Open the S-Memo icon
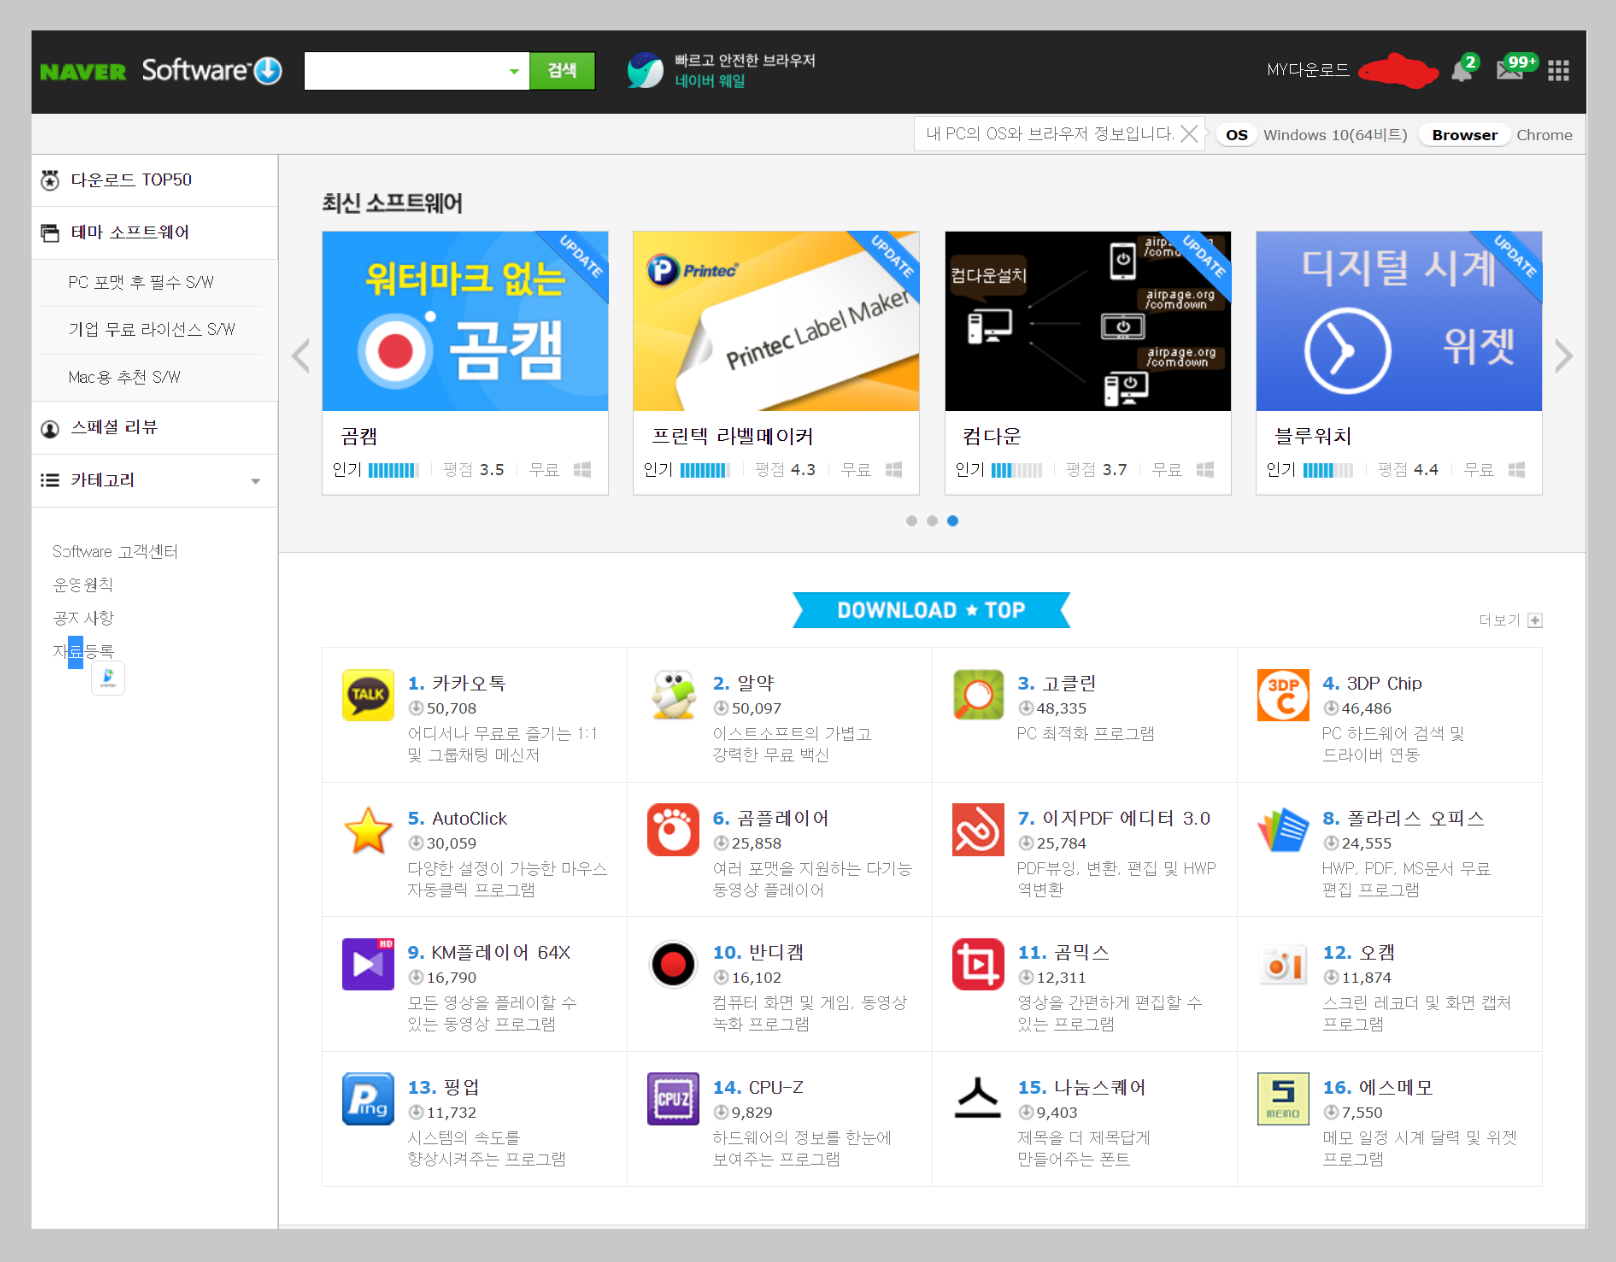The width and height of the screenshot is (1616, 1262). (x=1283, y=1099)
